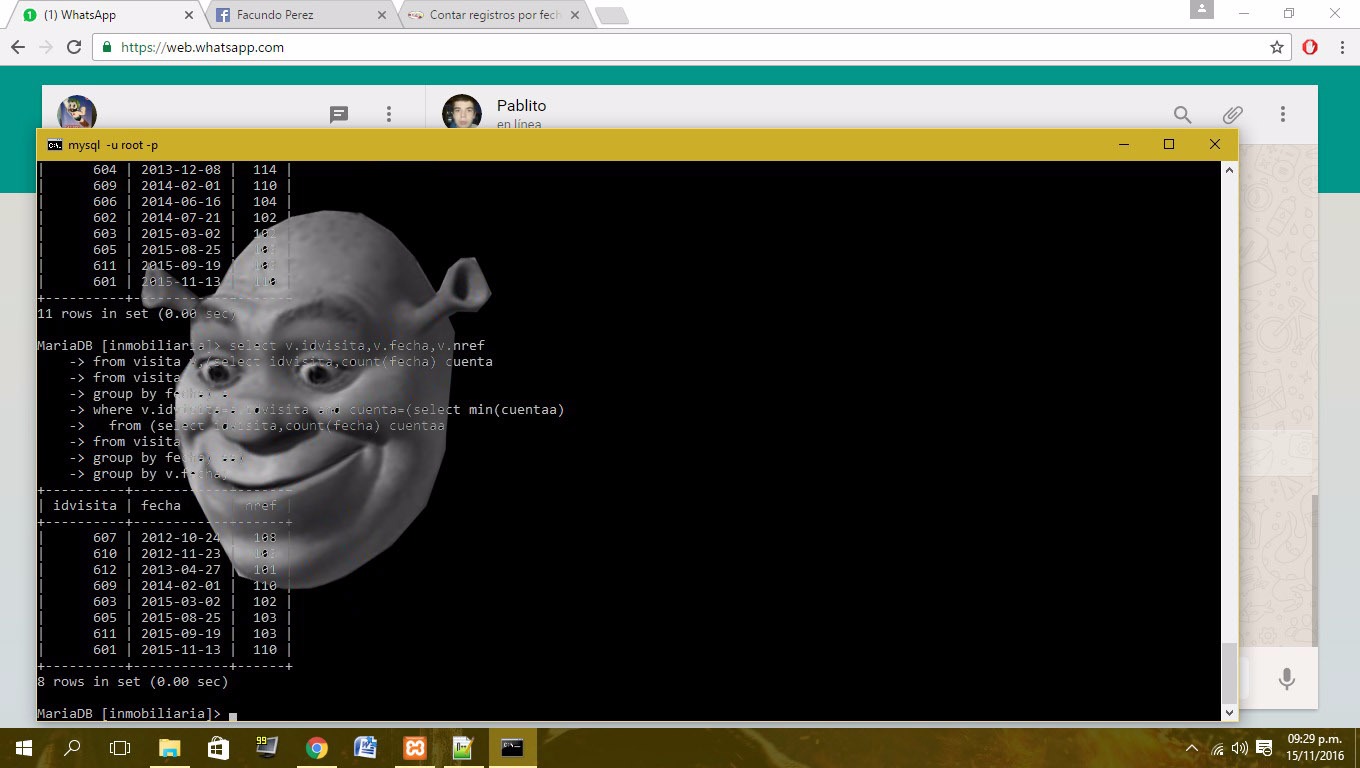Open the mysql console window system icon
The width and height of the screenshot is (1360, 768).
click(x=55, y=145)
